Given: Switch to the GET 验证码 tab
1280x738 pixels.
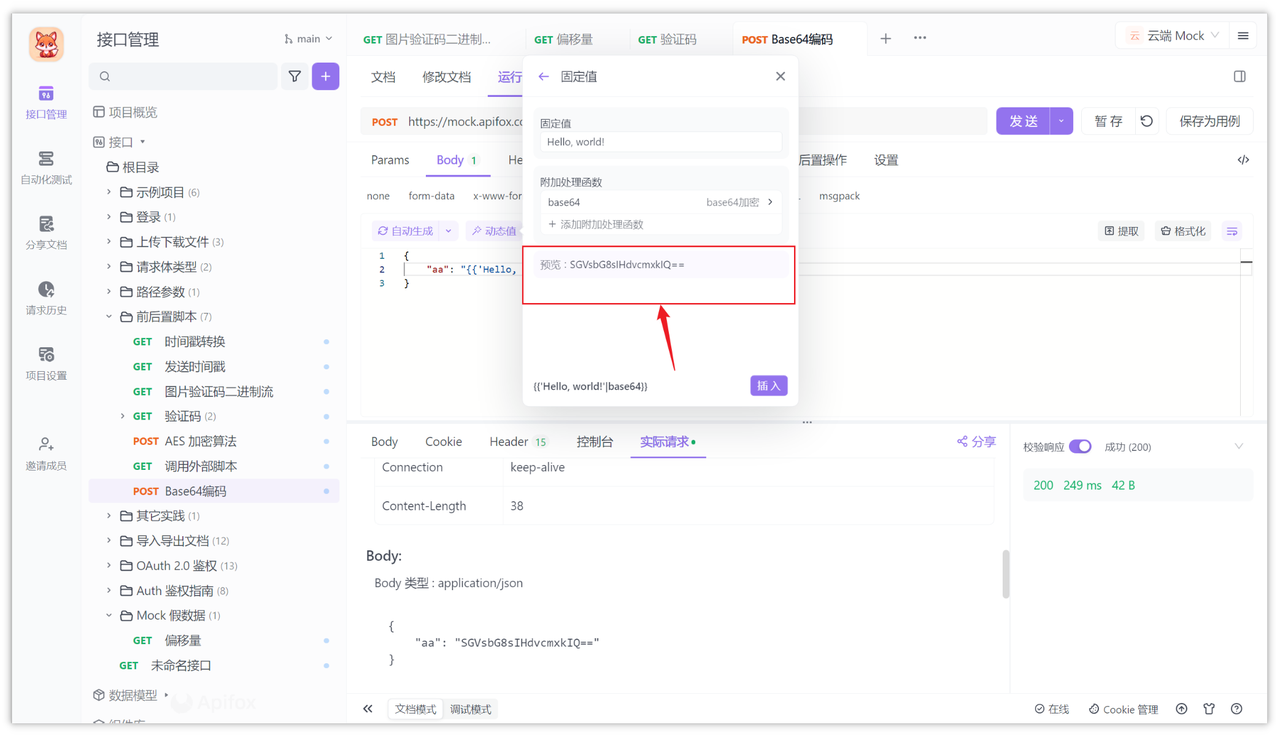Looking at the screenshot, I should [667, 39].
